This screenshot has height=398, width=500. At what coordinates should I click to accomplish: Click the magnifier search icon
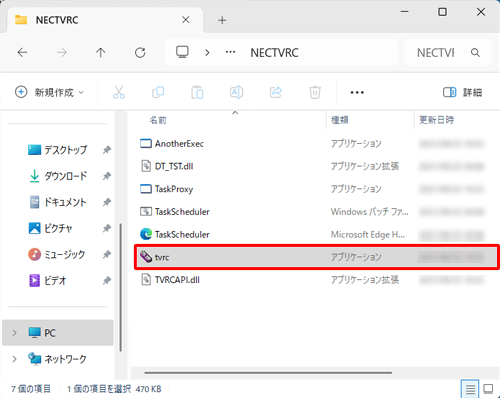pyautogui.click(x=475, y=53)
